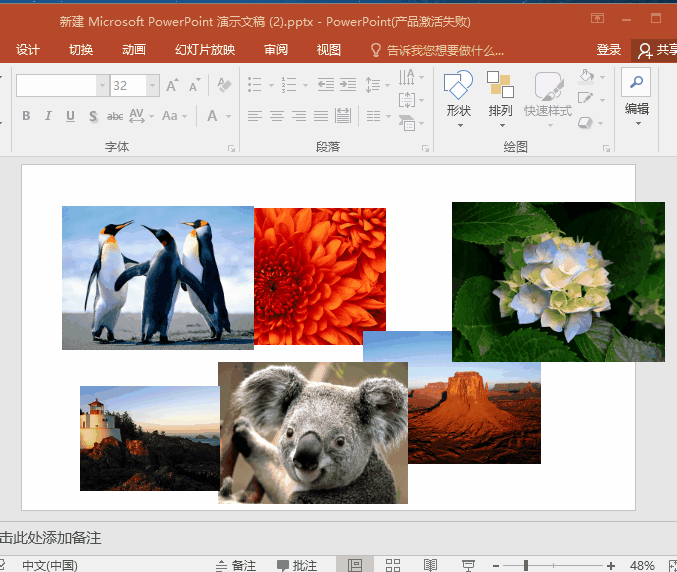Open the Editing (编辑) dropdown
This screenshot has width=677, height=572.
pos(636,98)
